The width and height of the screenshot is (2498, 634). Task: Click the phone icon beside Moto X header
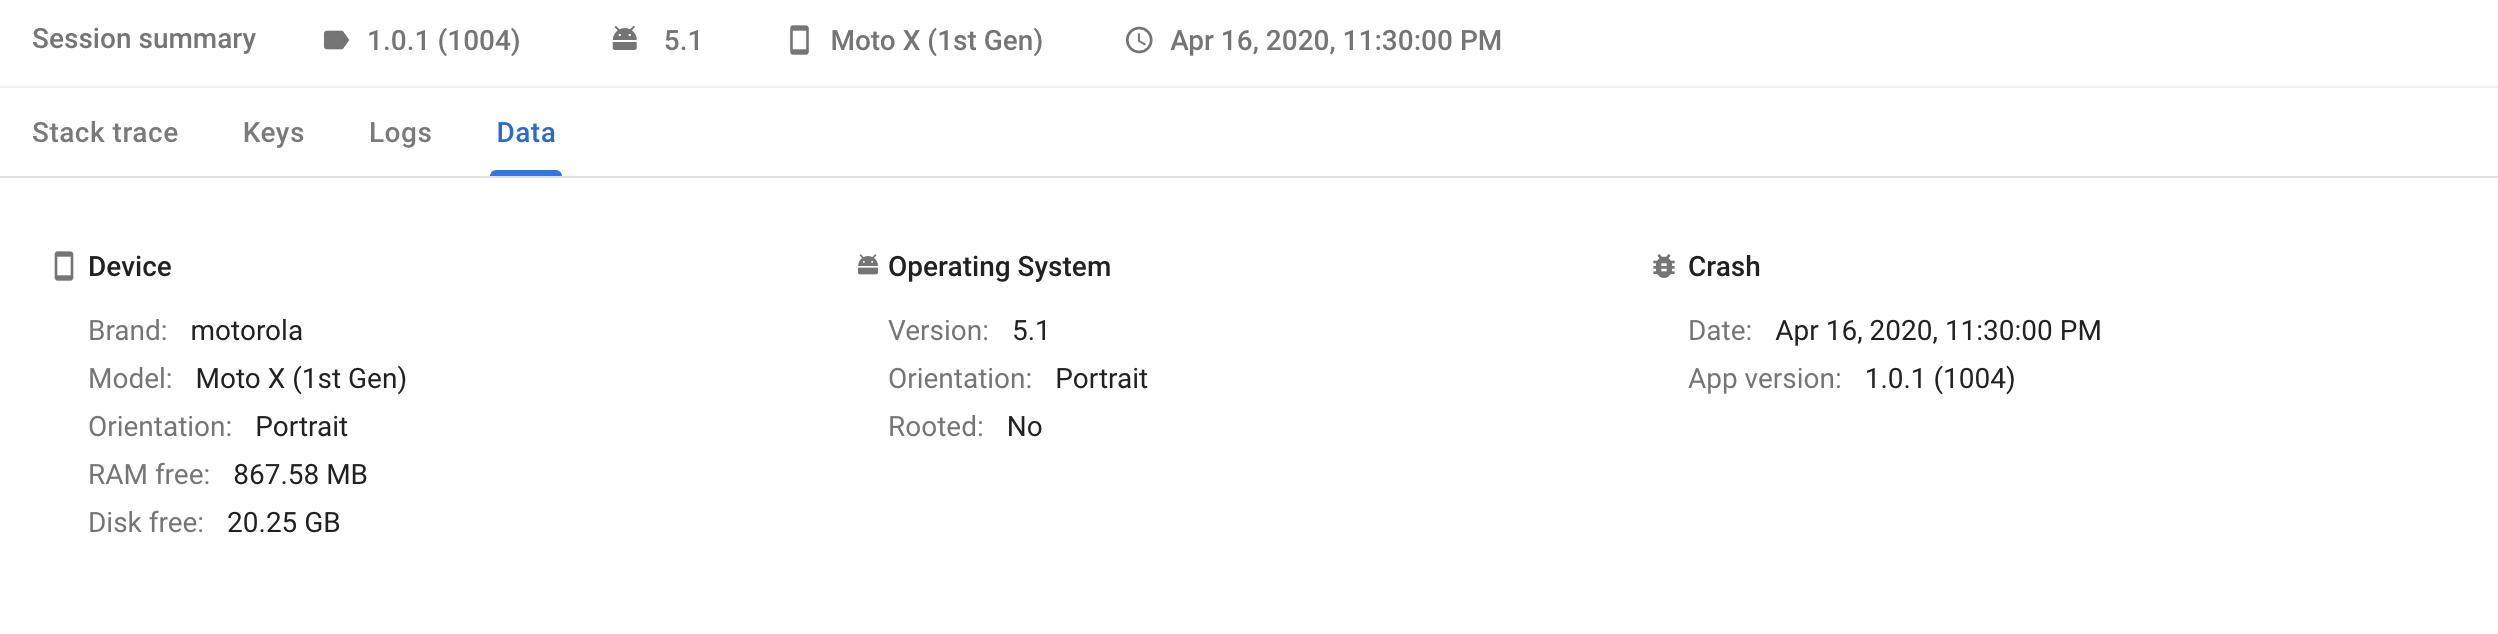[x=799, y=40]
